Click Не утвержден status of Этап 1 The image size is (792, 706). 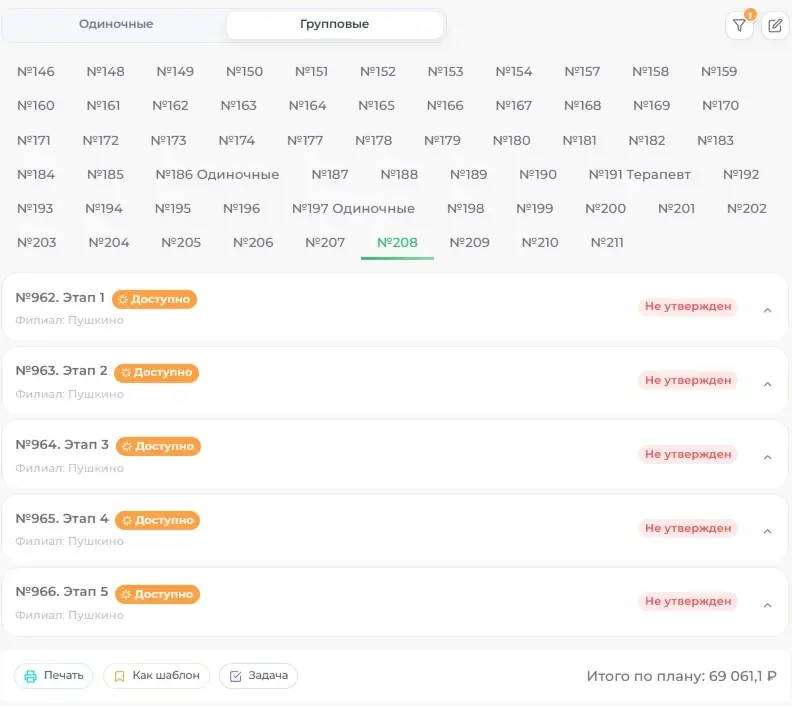tap(687, 306)
